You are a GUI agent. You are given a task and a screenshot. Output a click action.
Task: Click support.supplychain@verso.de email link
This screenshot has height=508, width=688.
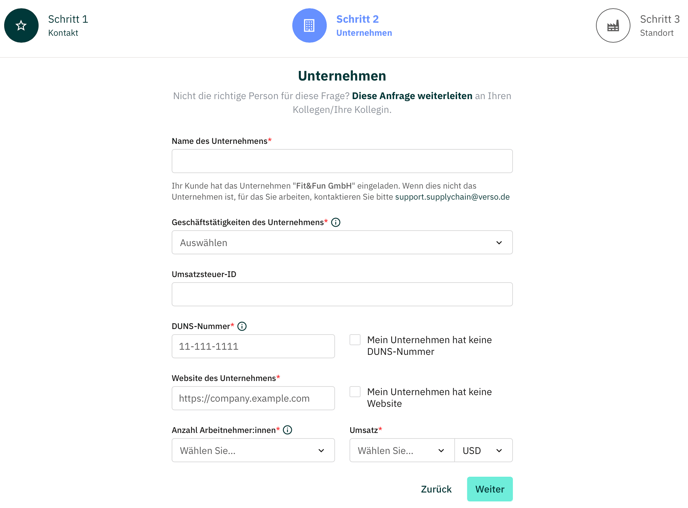452,197
